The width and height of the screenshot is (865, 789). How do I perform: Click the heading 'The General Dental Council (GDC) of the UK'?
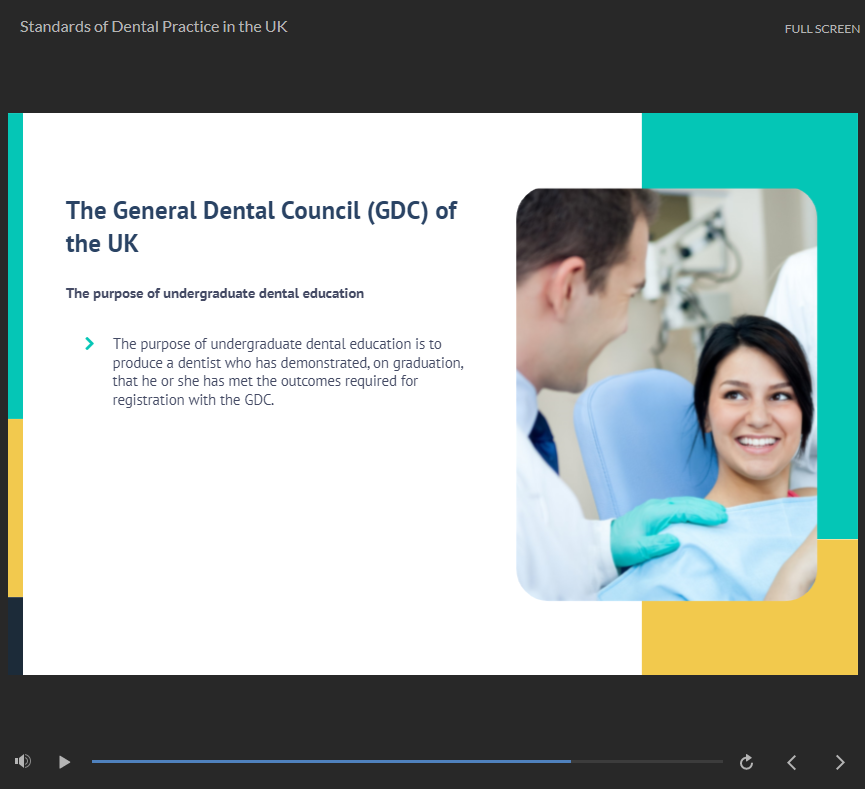(261, 227)
